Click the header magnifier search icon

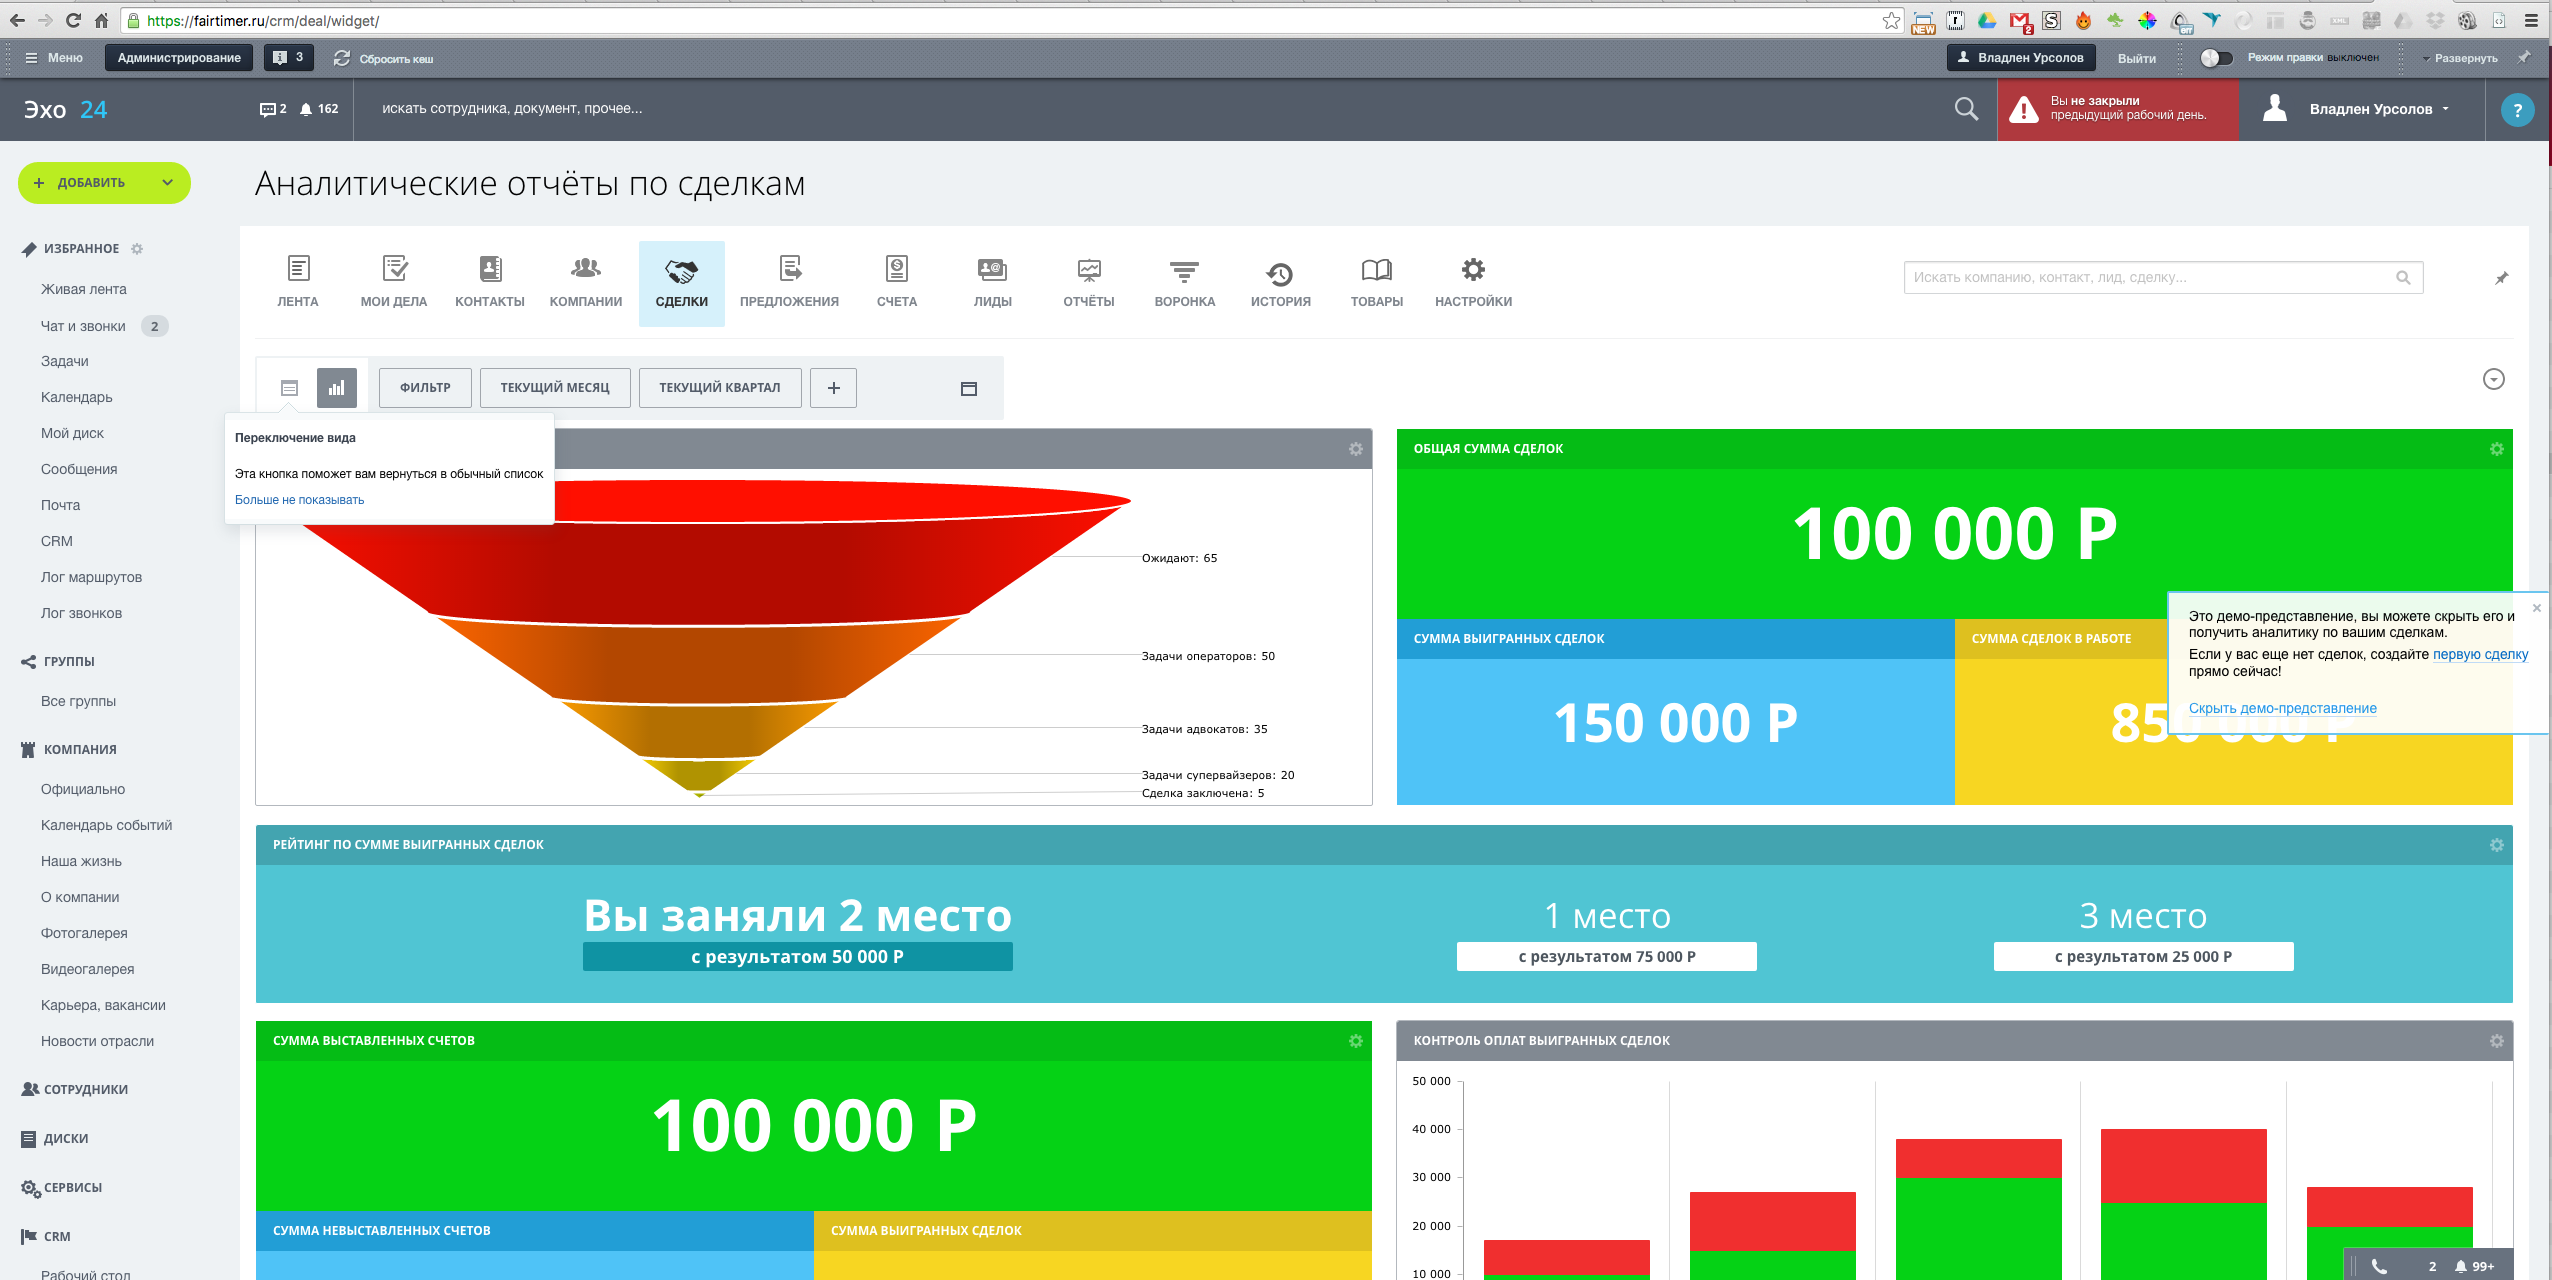1966,109
